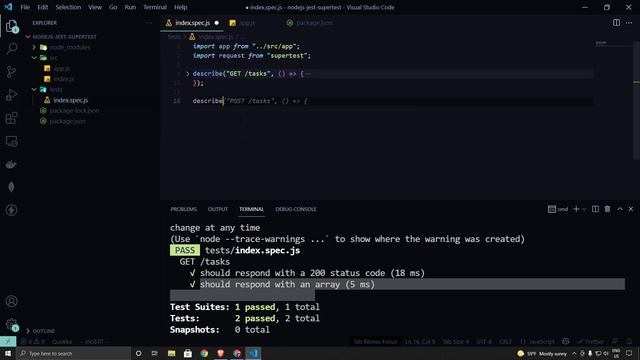Add a new terminal with plus icon

576,209
